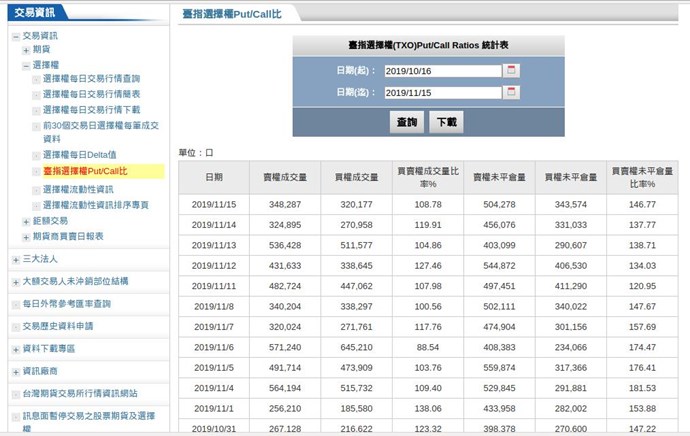Click the 下載 download button
The image size is (690, 436).
point(446,122)
